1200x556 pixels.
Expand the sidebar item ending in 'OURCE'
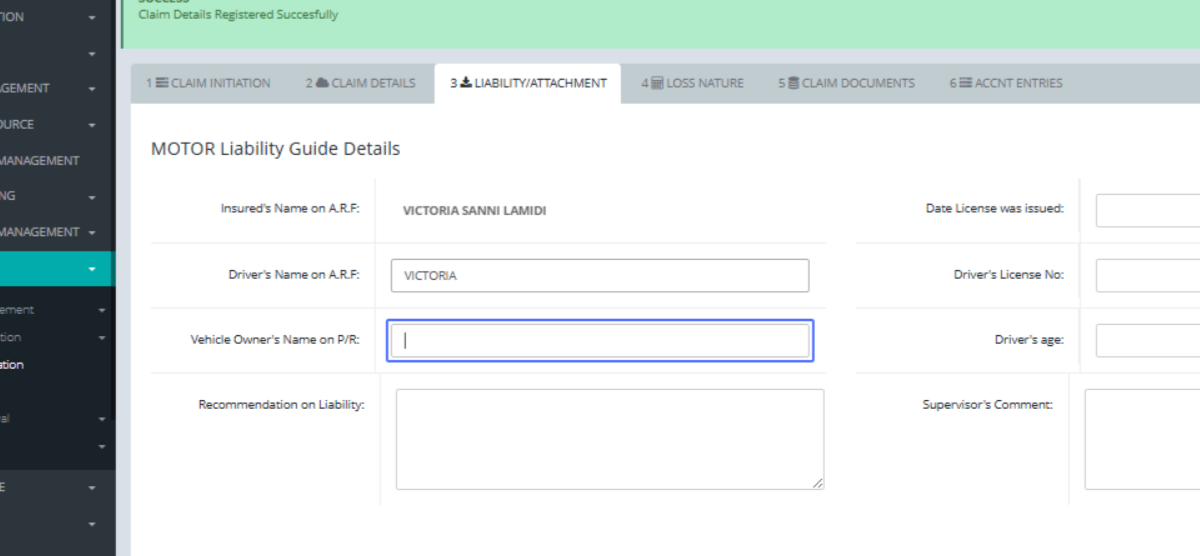pos(92,125)
